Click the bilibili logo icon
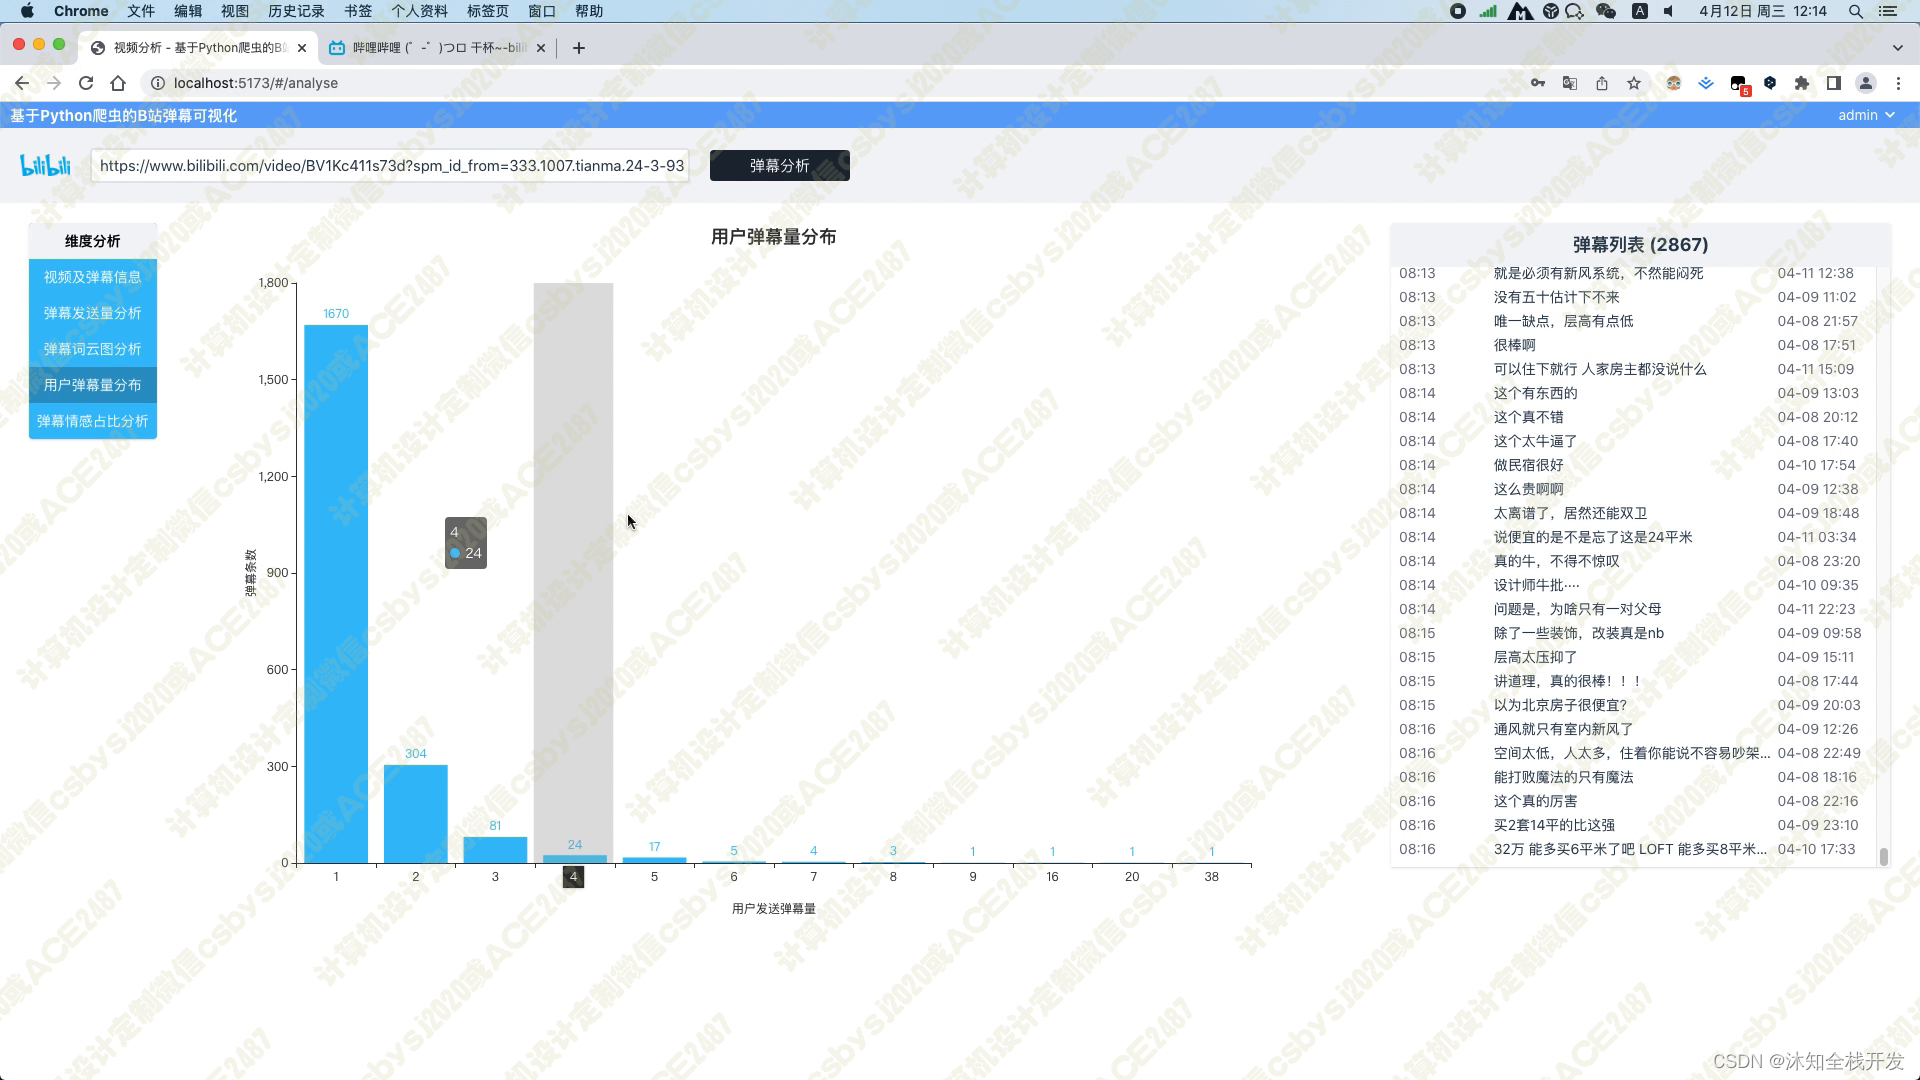The width and height of the screenshot is (1920, 1080). coord(46,165)
